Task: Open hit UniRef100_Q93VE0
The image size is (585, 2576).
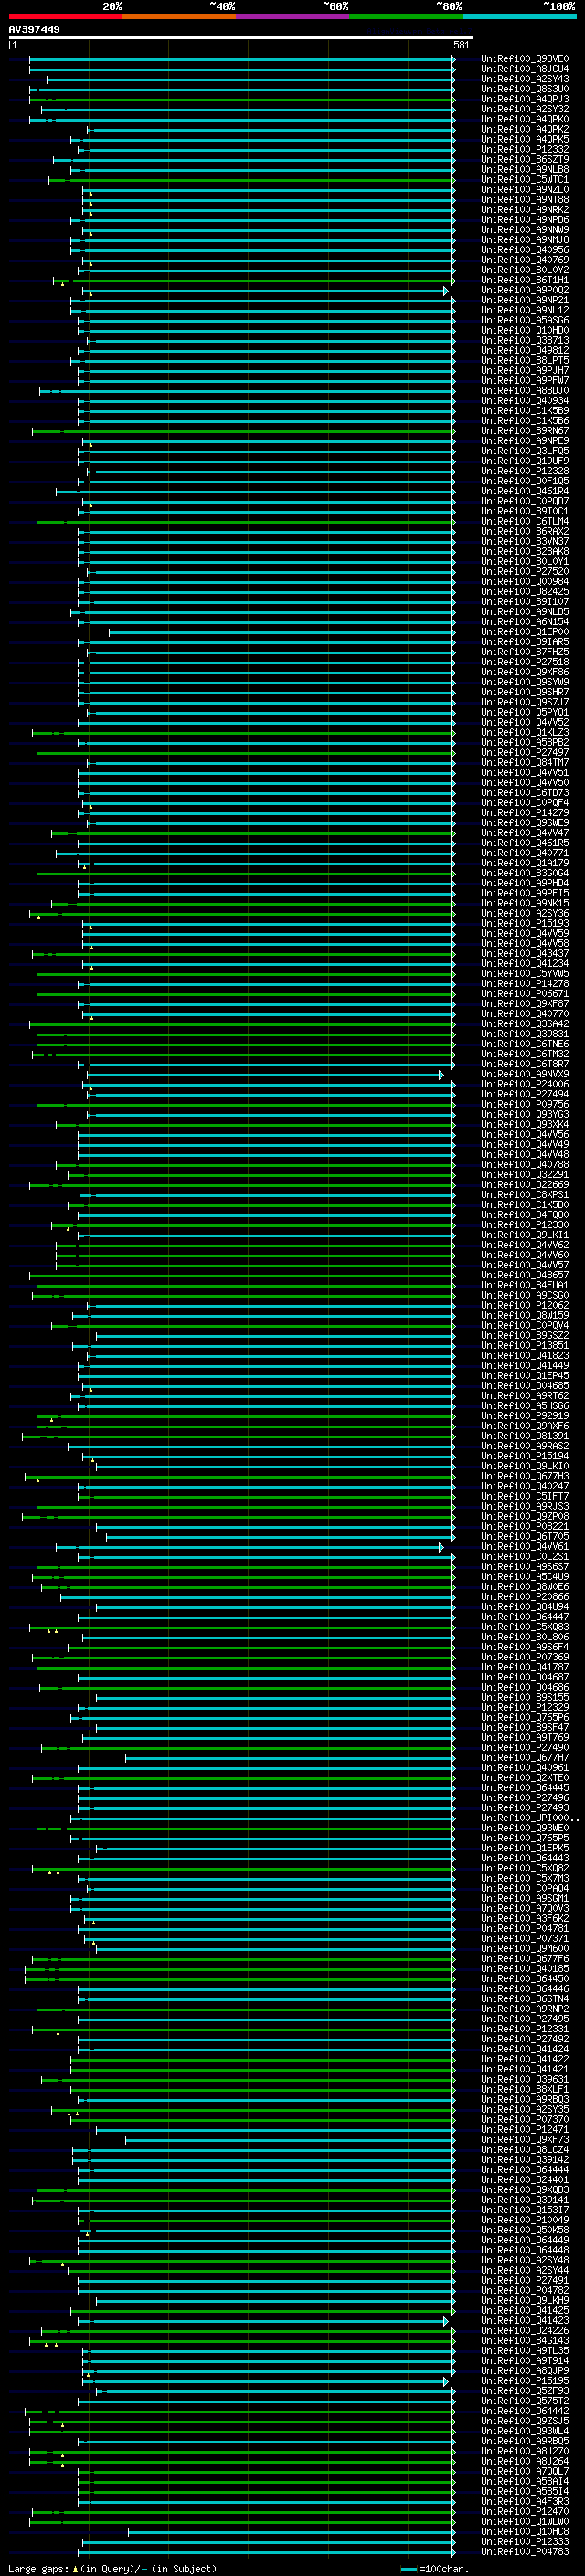Action: point(525,59)
